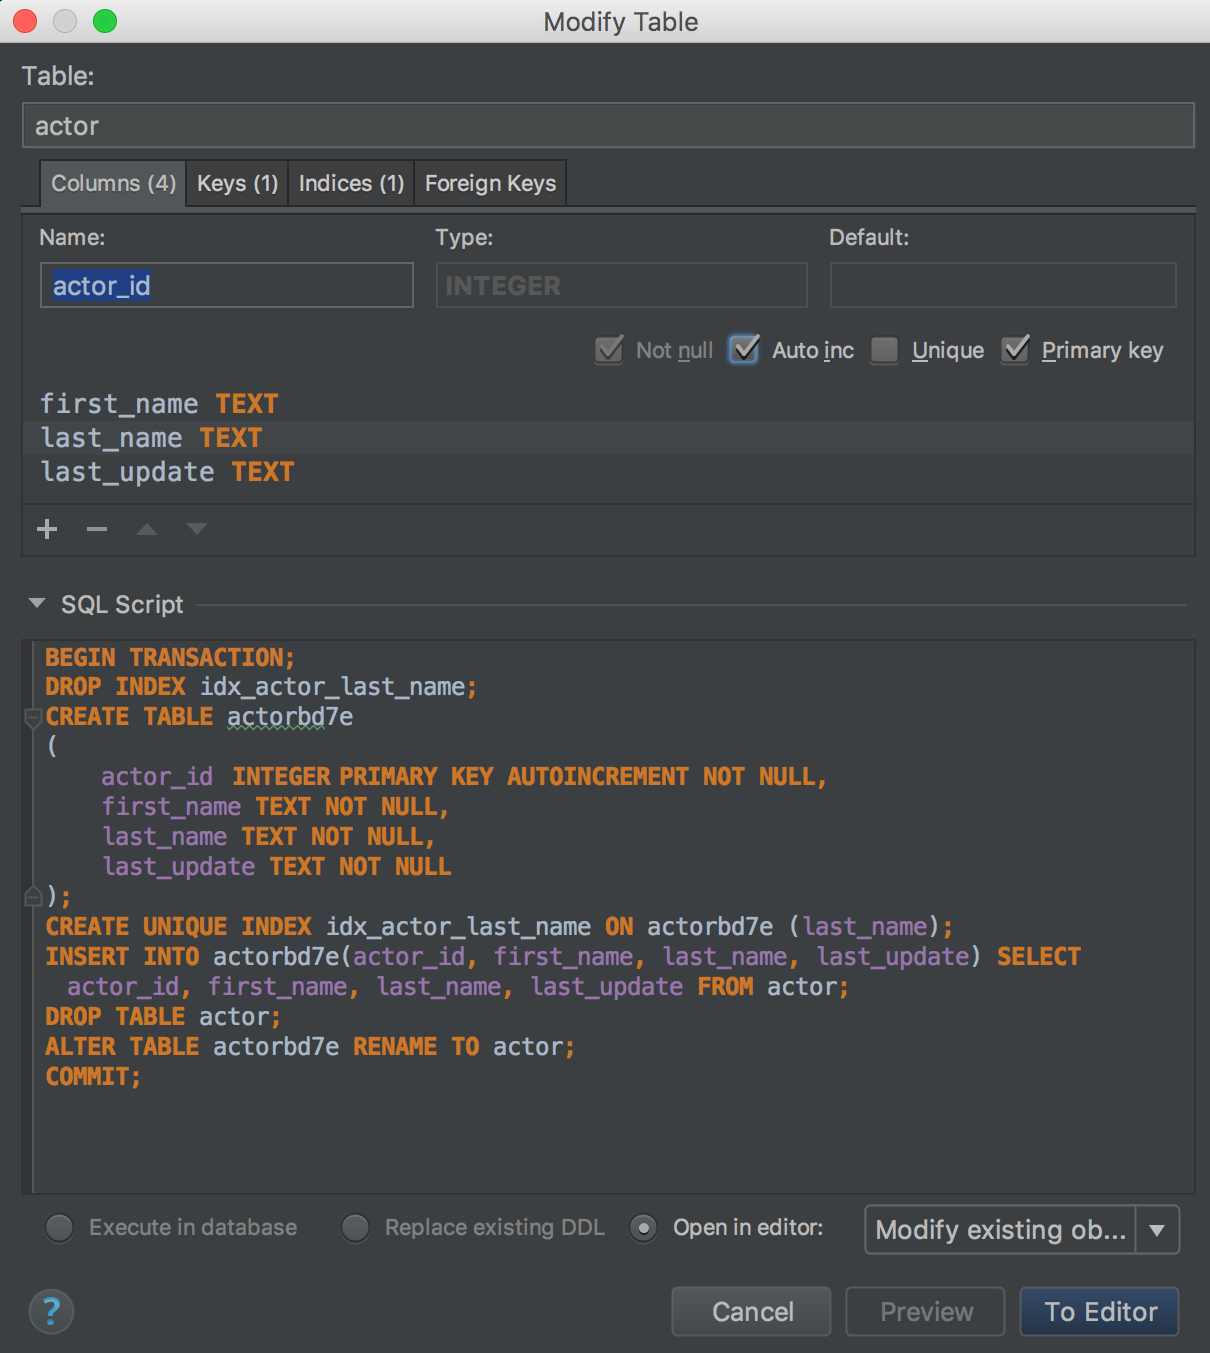The image size is (1210, 1353).
Task: Switch to the Keys (1) tab
Action: pyautogui.click(x=237, y=183)
